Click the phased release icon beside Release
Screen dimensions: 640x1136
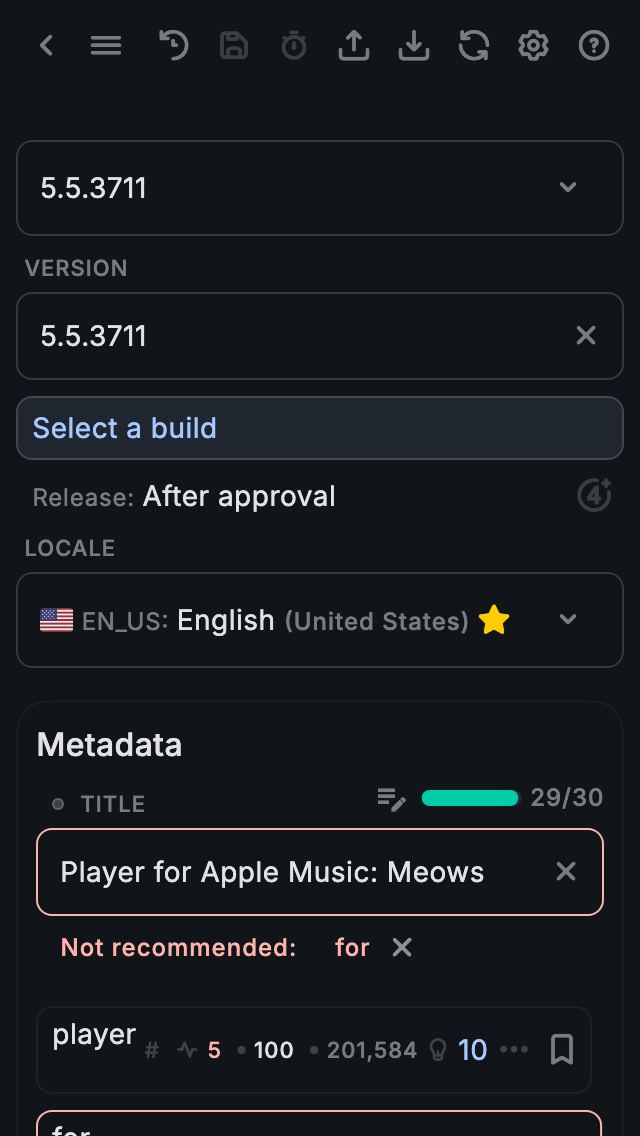point(594,495)
